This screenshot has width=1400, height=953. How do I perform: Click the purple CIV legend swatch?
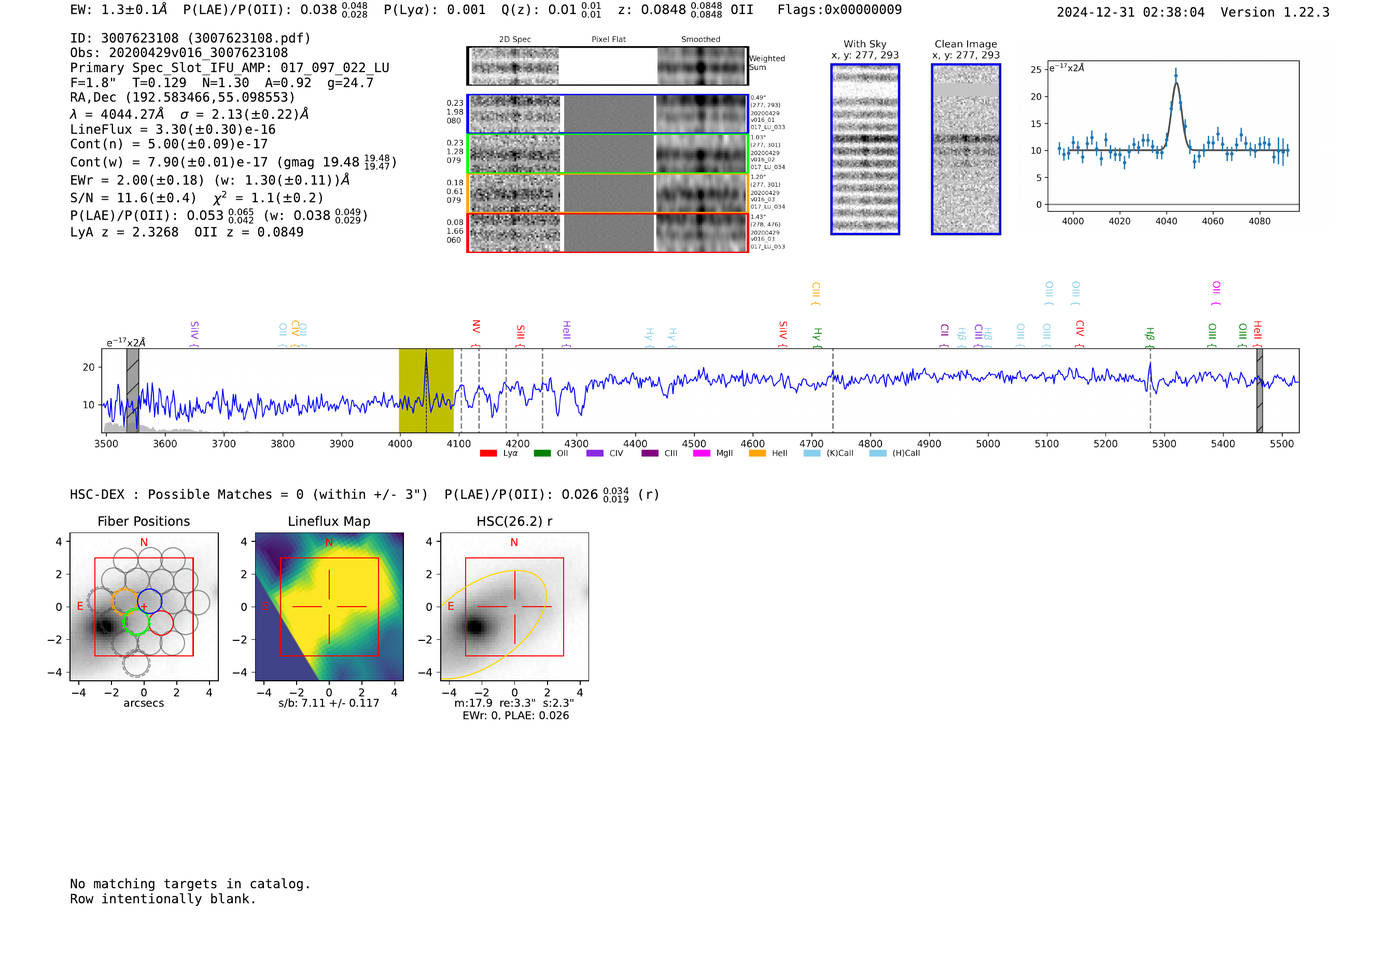click(595, 453)
